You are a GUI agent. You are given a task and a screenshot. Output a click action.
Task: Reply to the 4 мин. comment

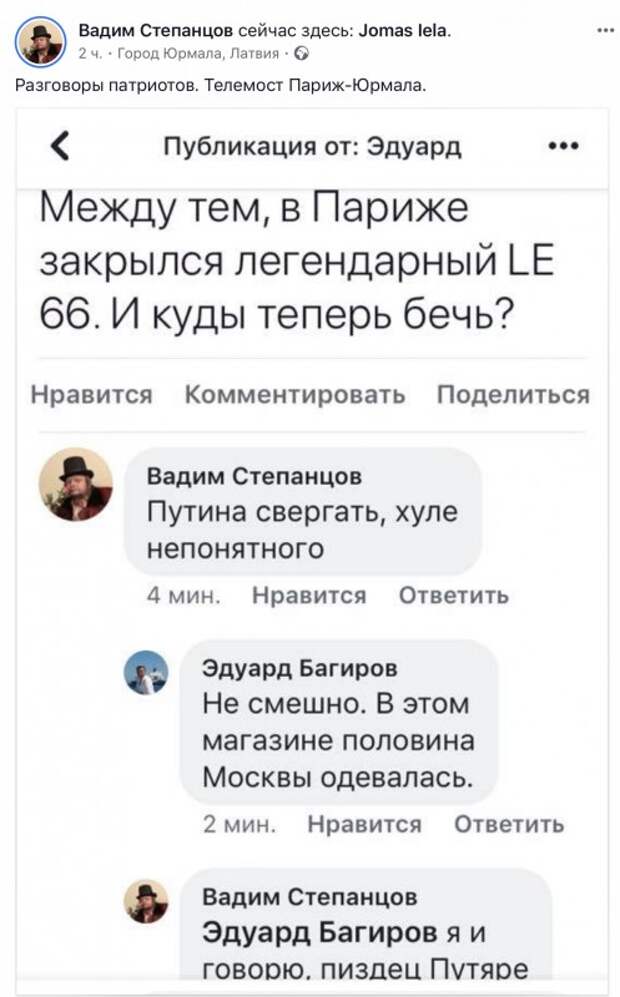pyautogui.click(x=453, y=596)
